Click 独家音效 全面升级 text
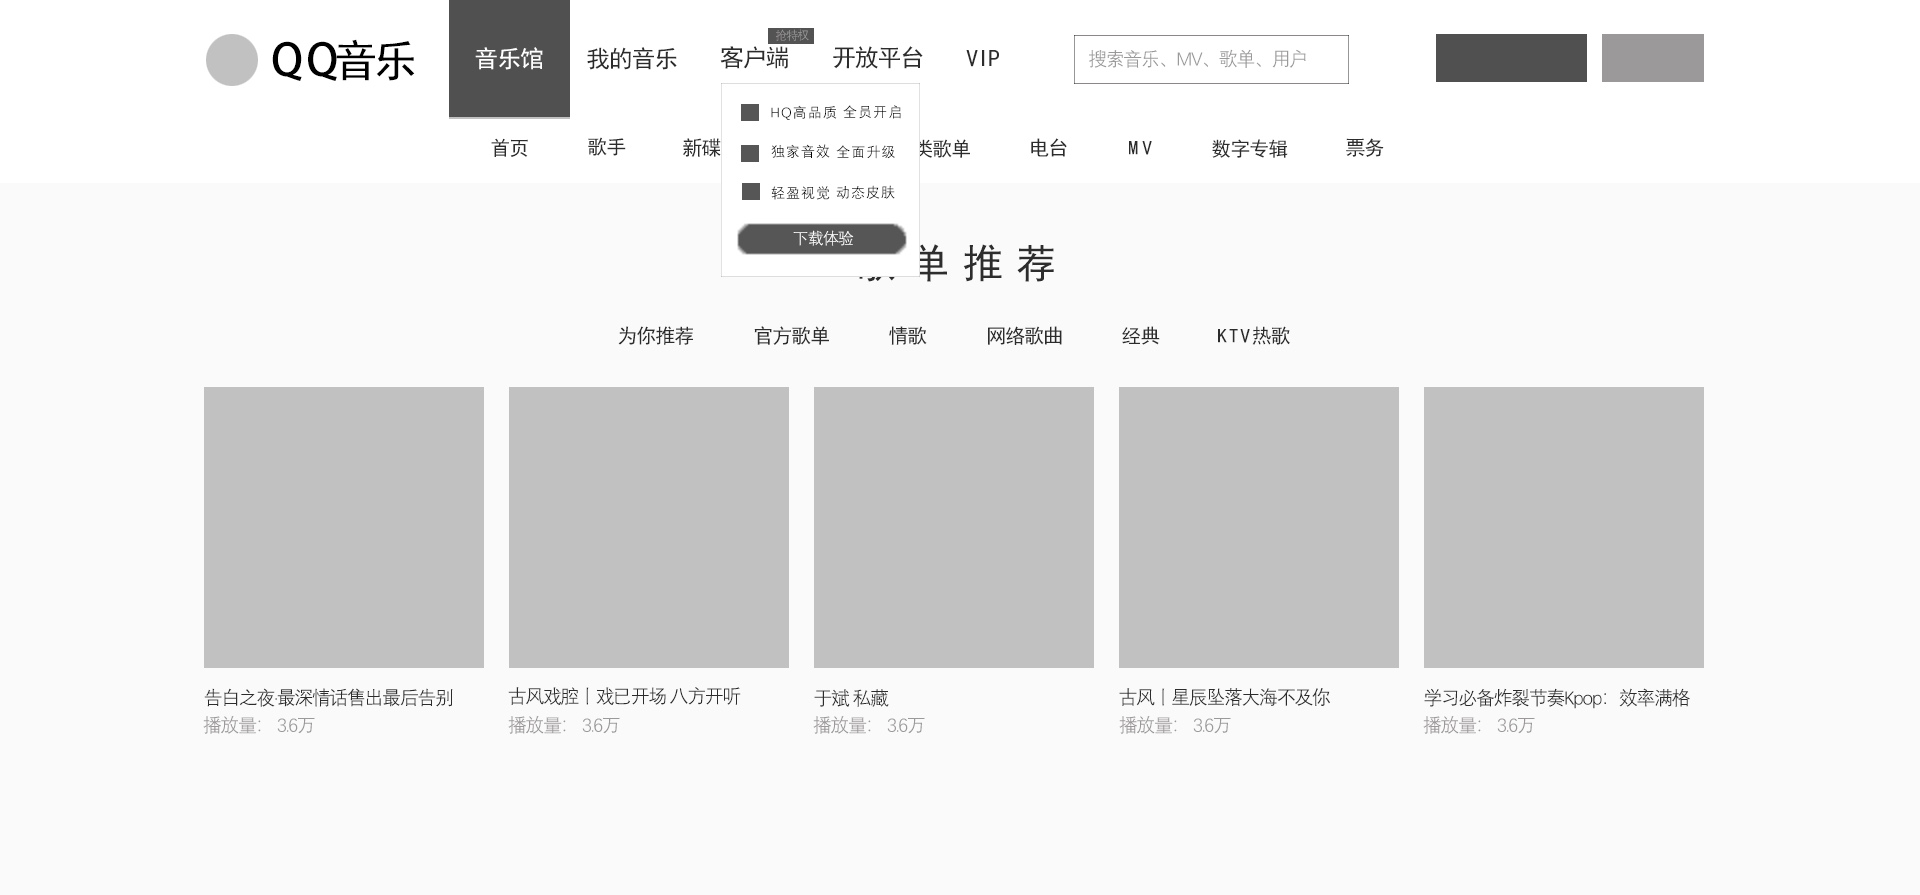Viewport: 1920px width, 895px height. pyautogui.click(x=833, y=152)
